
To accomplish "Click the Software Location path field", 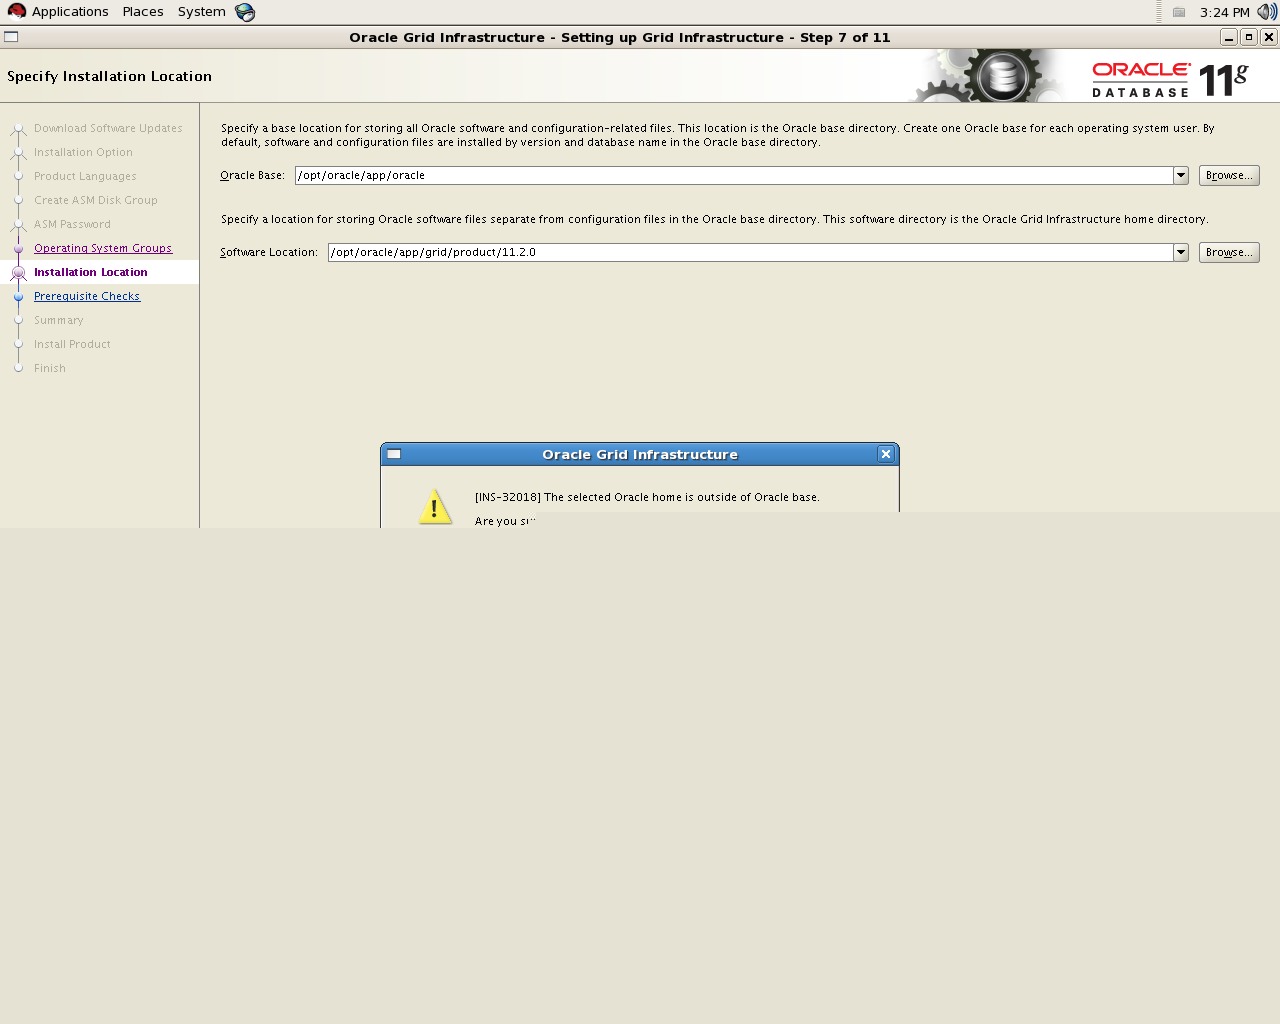I will (x=750, y=252).
